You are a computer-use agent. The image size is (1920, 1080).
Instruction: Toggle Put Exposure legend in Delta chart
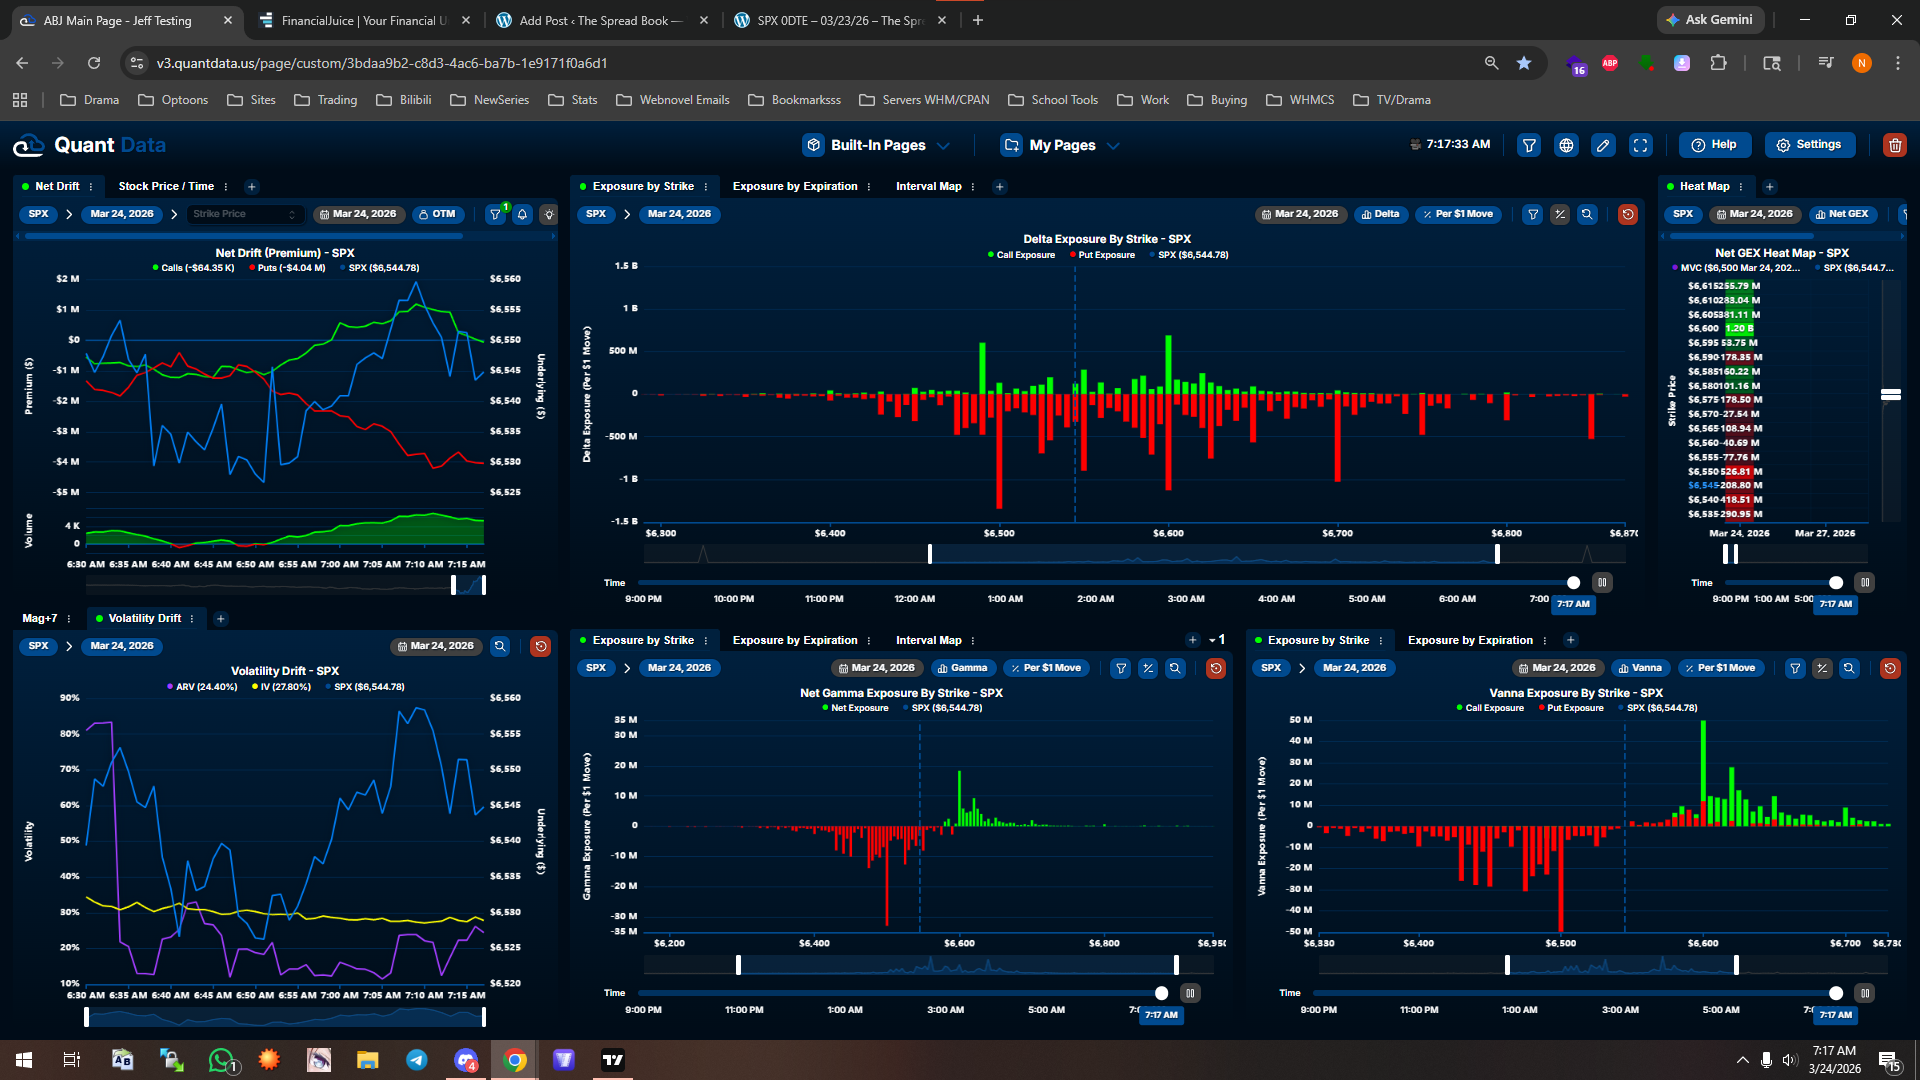click(1102, 255)
